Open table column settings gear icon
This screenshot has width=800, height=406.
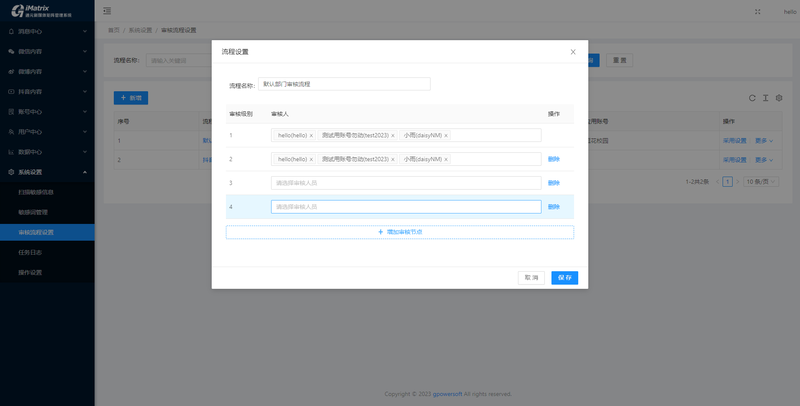click(779, 98)
